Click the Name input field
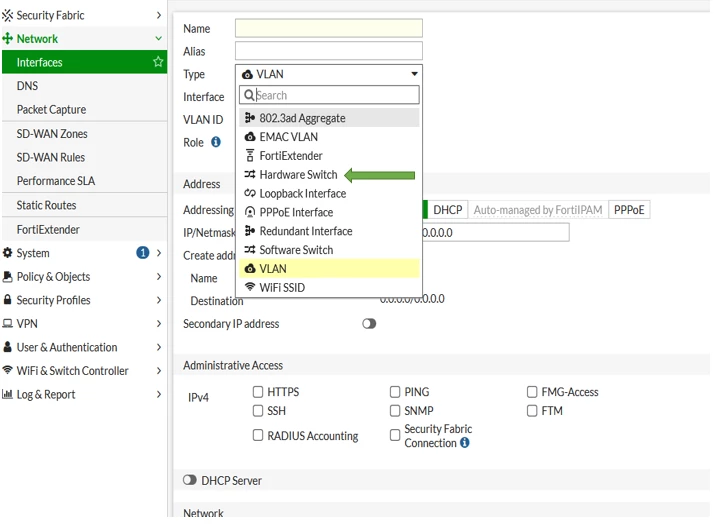The height and width of the screenshot is (527, 714). (x=329, y=28)
